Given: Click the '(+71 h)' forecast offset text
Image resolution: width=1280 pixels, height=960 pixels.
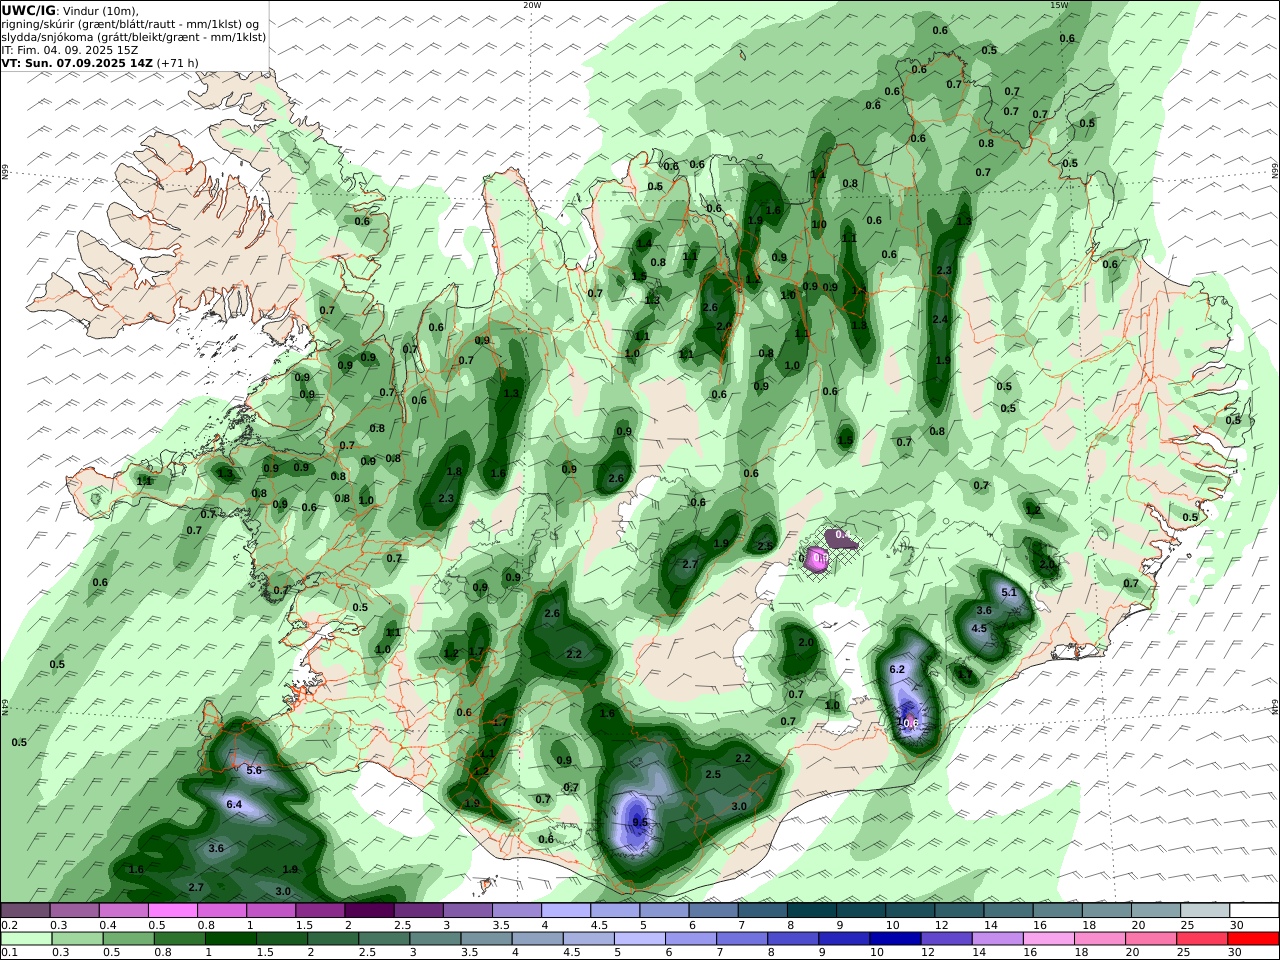Looking at the screenshot, I should click(x=178, y=63).
